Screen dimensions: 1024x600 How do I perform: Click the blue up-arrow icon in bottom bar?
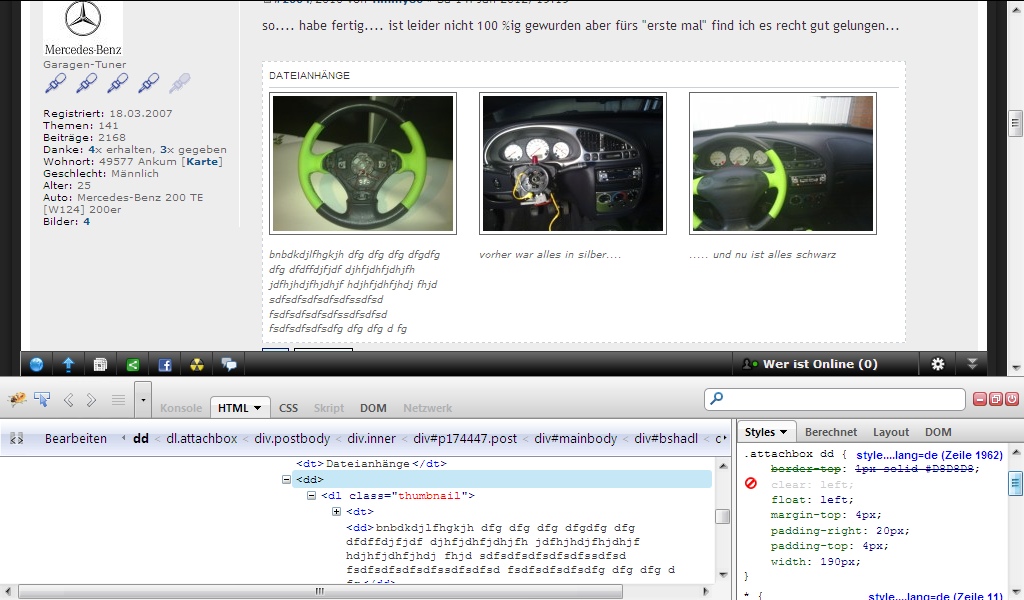[x=69, y=365]
